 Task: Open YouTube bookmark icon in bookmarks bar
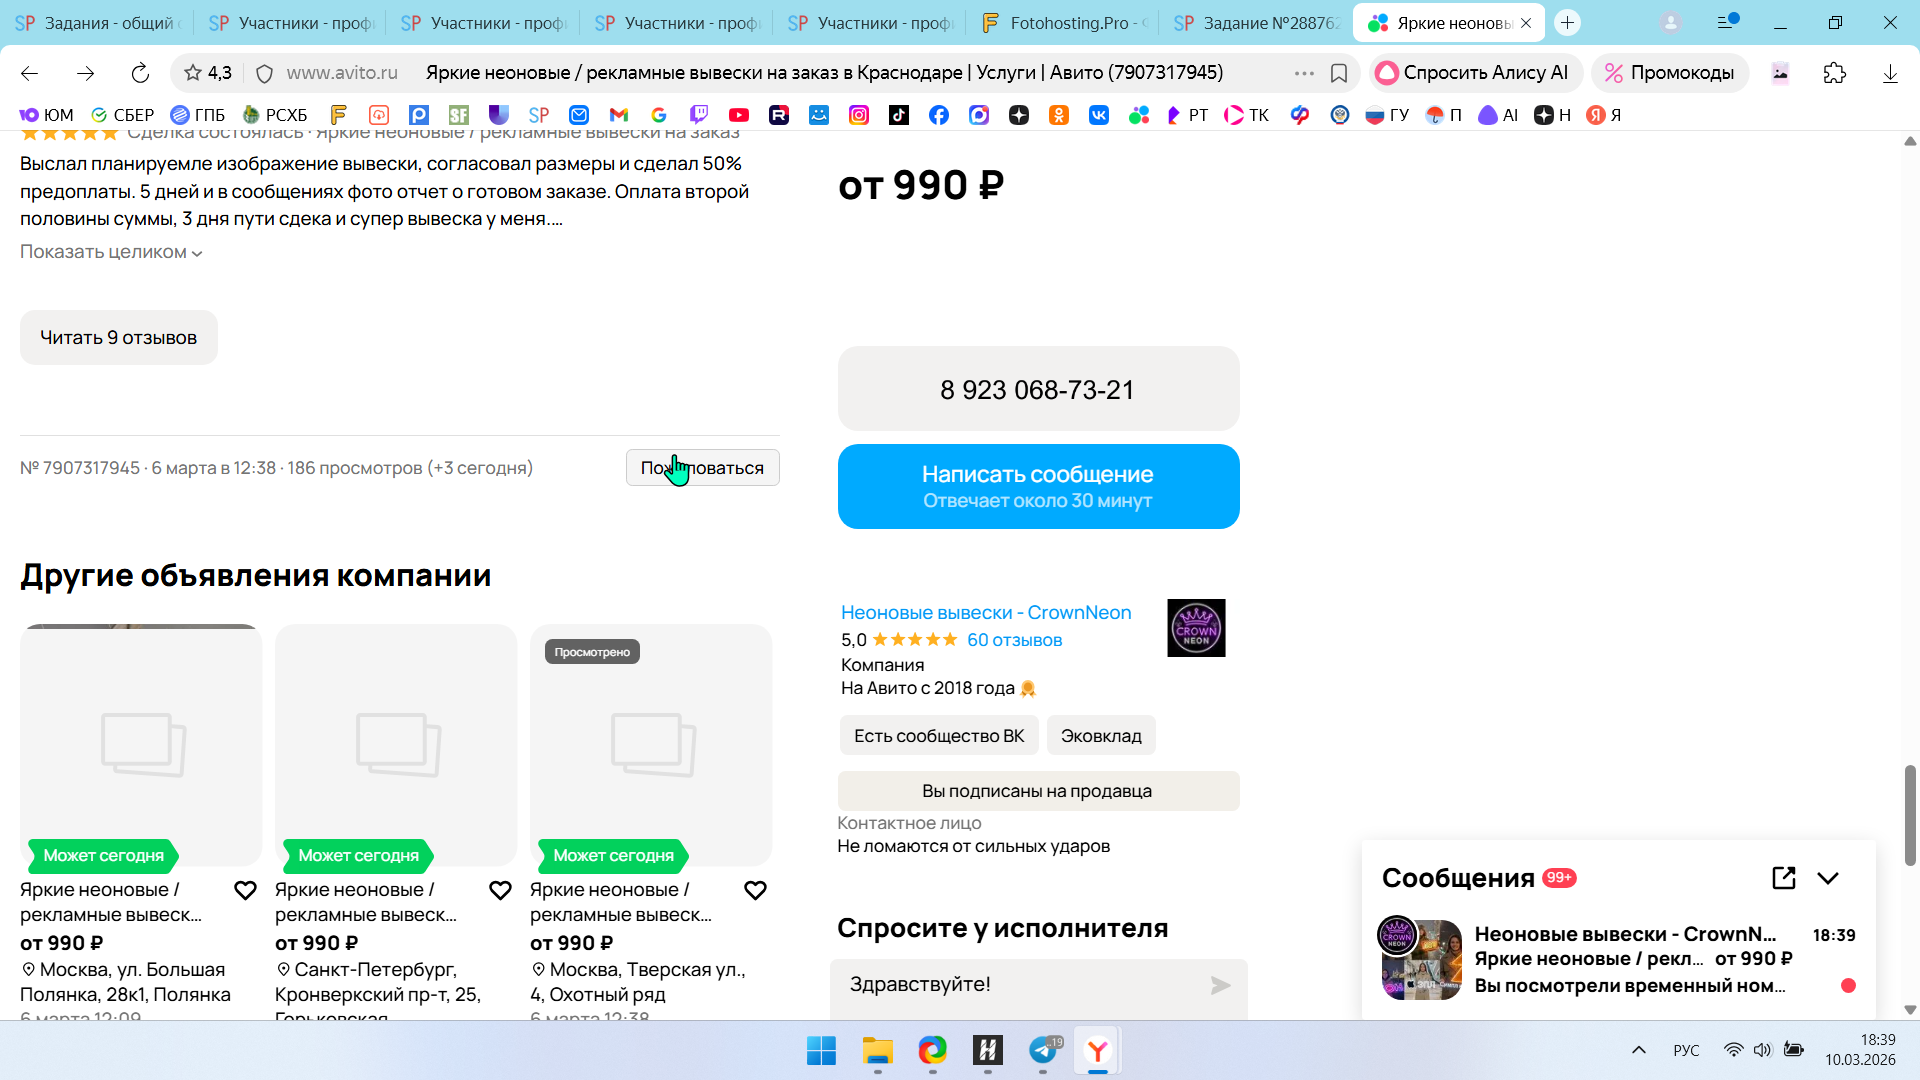click(739, 115)
